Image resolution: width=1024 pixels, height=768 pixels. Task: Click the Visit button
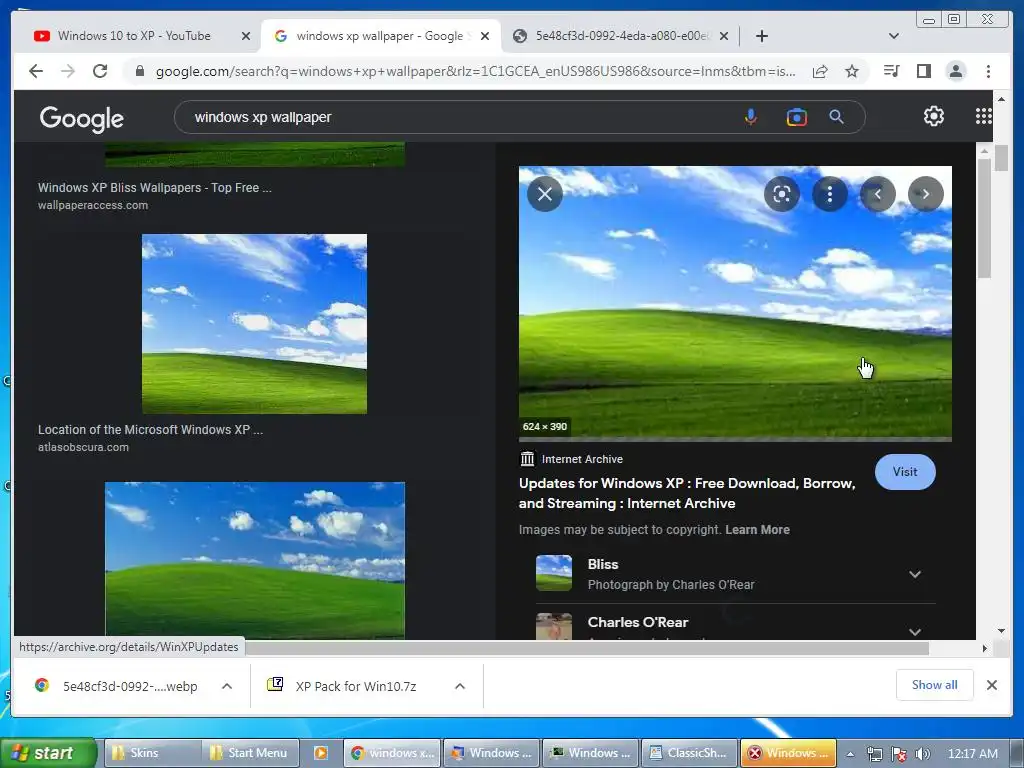pyautogui.click(x=904, y=472)
